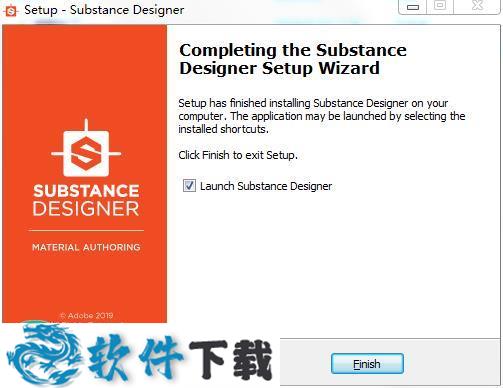Image resolution: width=503 pixels, height=388 pixels.
Task: Click the Finish button
Action: [x=367, y=364]
